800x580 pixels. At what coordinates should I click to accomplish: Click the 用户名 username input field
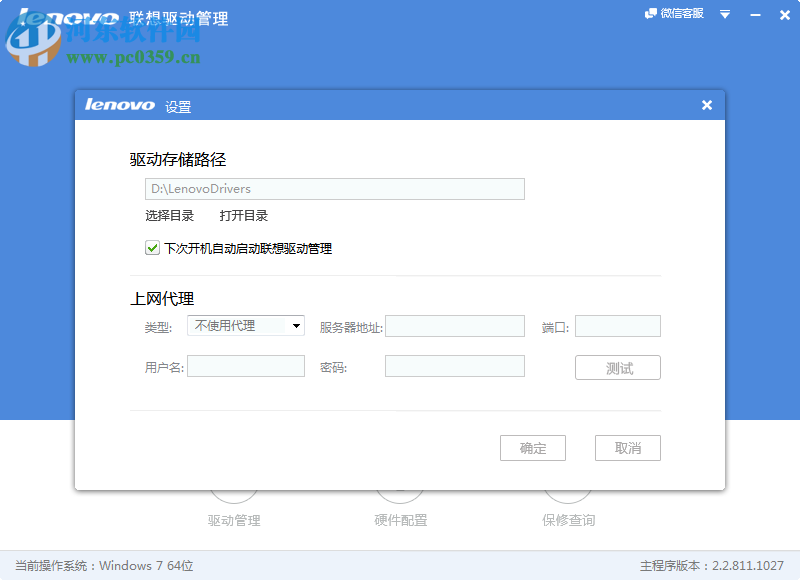[x=245, y=365]
